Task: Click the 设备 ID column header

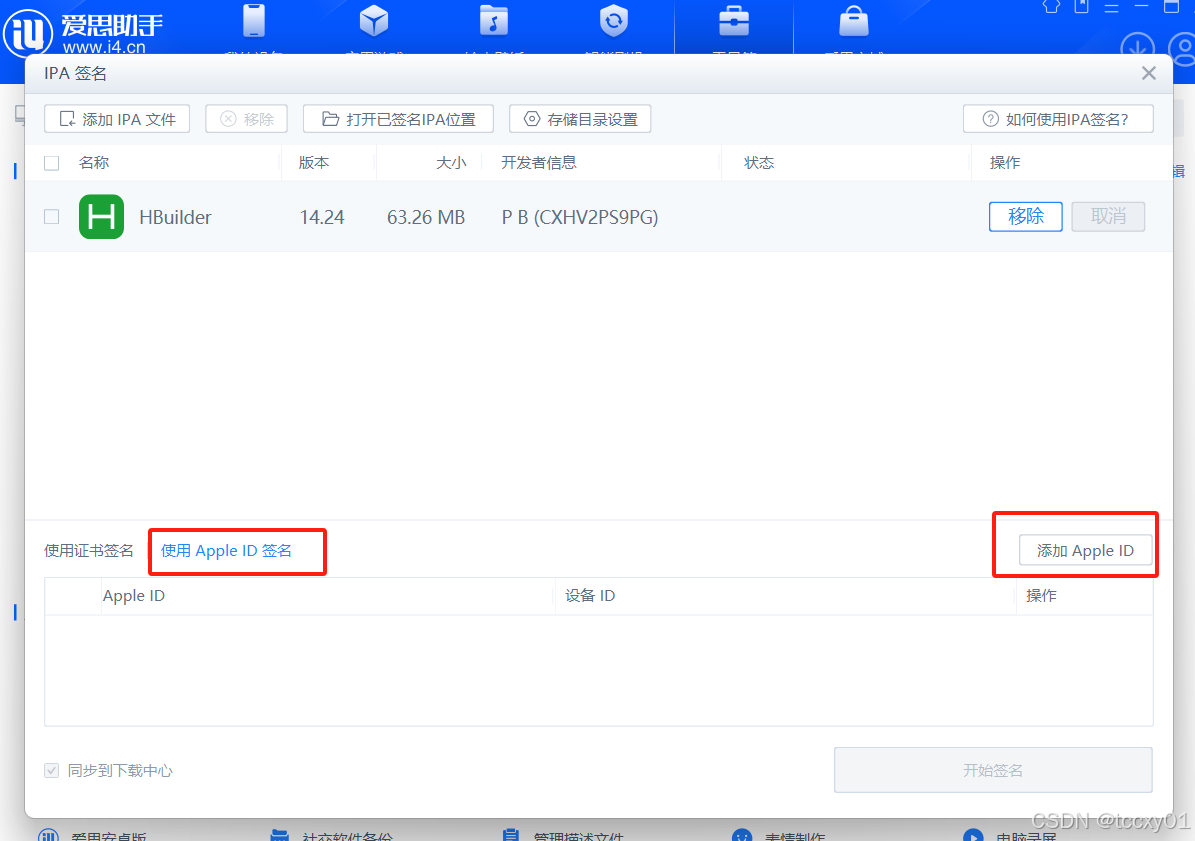Action: click(590, 596)
